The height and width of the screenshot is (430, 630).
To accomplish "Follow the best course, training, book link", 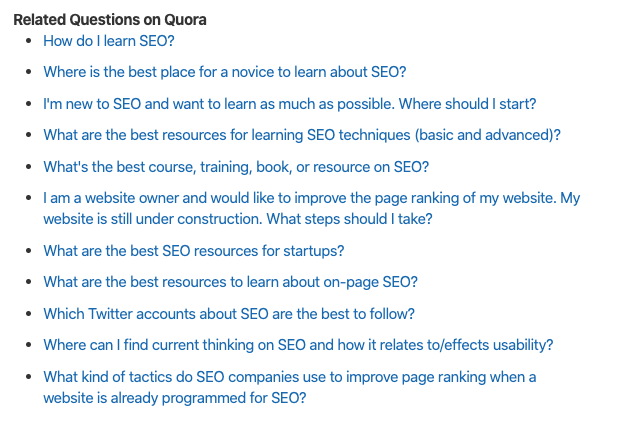I will click(x=236, y=167).
